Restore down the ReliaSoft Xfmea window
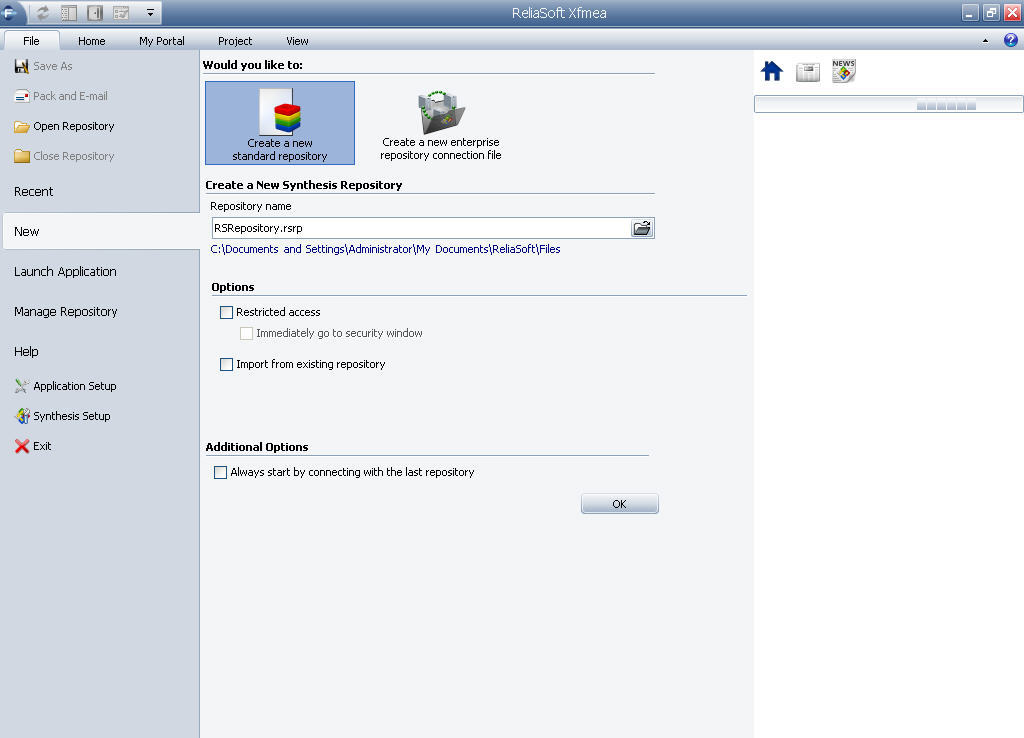The height and width of the screenshot is (738, 1024). pos(991,12)
